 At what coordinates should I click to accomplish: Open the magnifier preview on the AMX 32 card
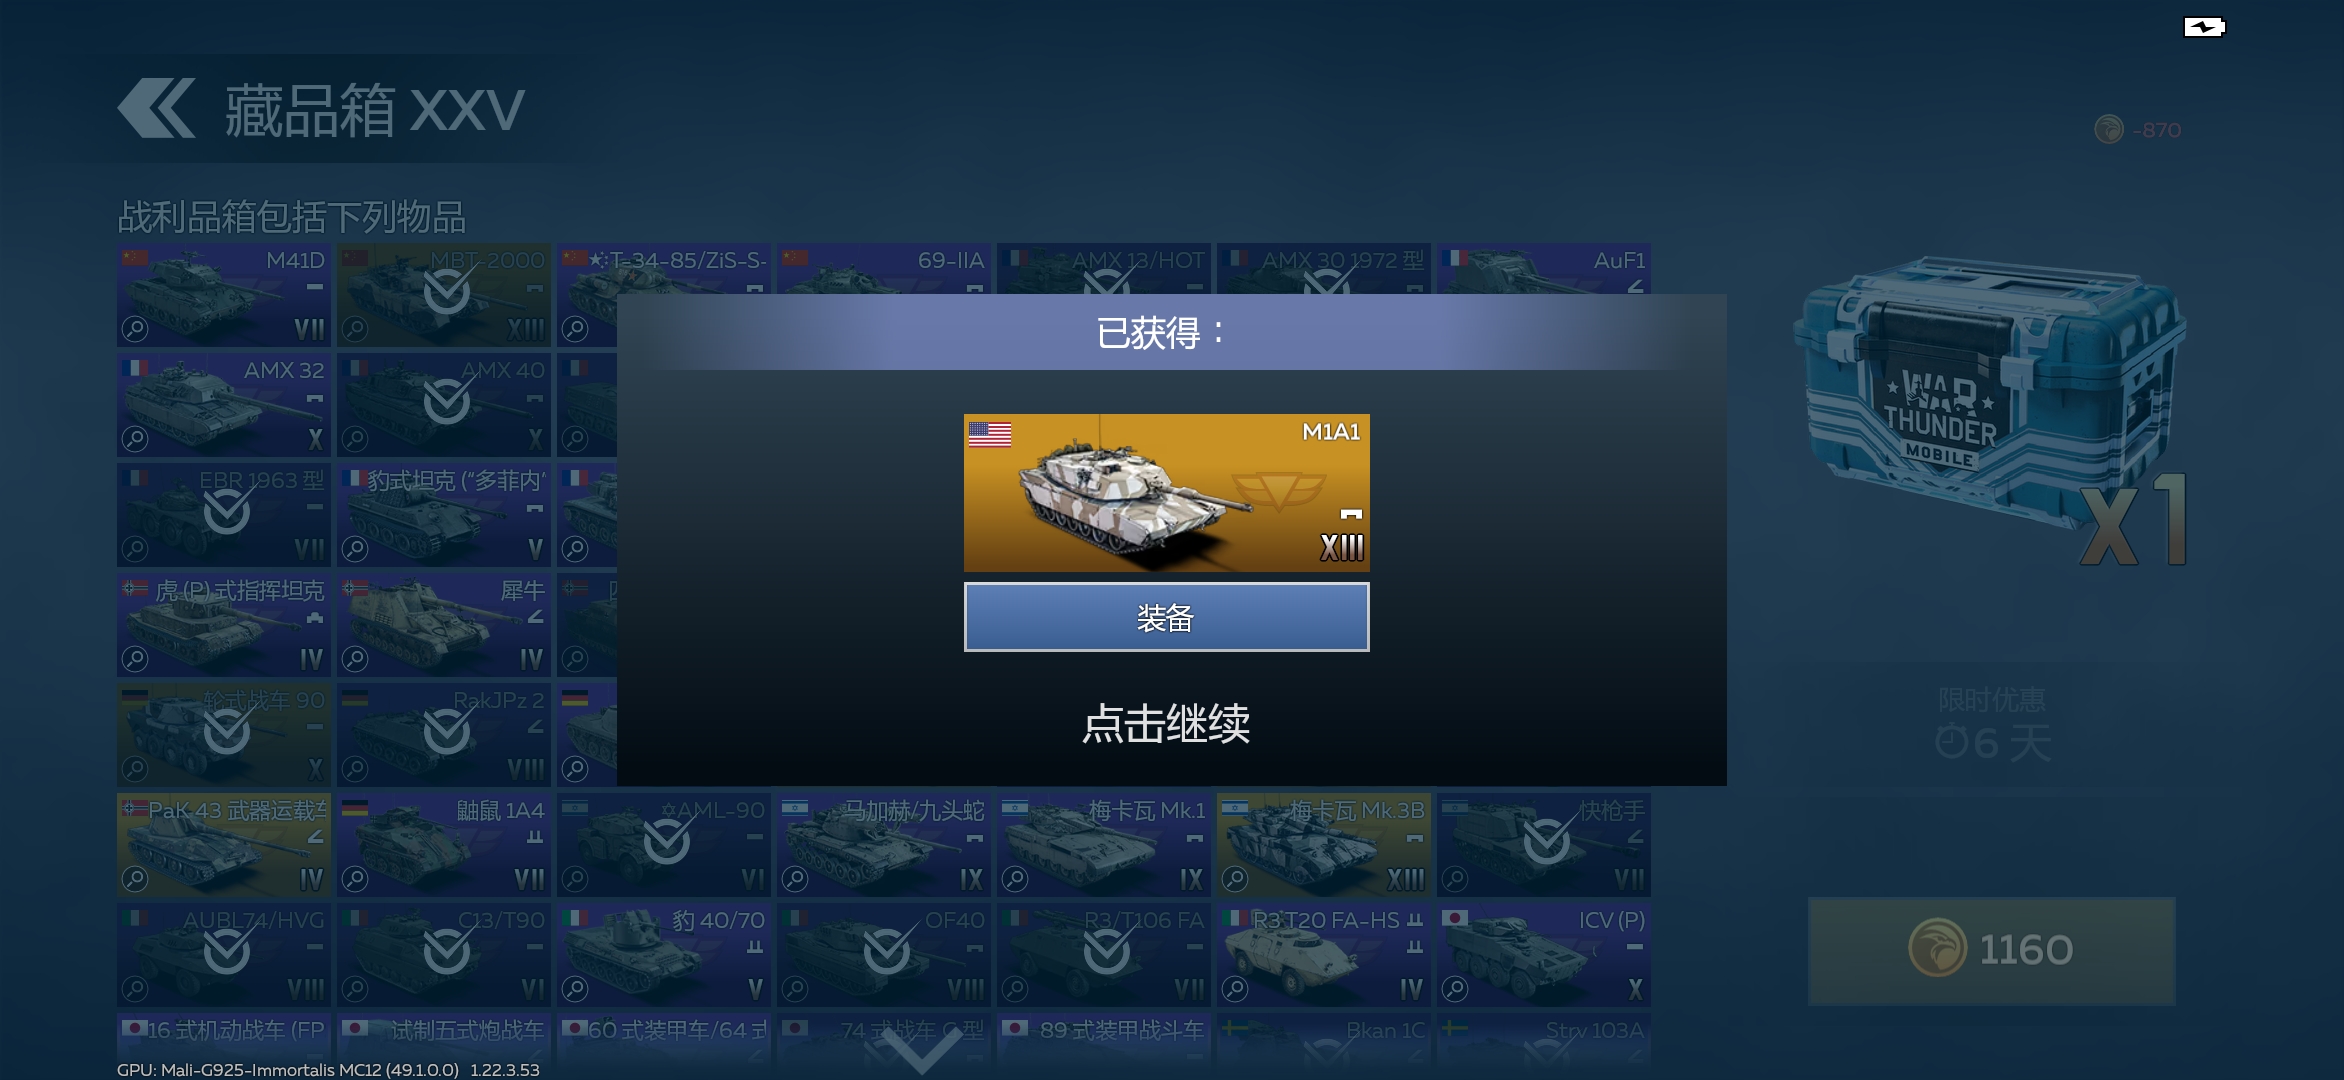[x=135, y=439]
